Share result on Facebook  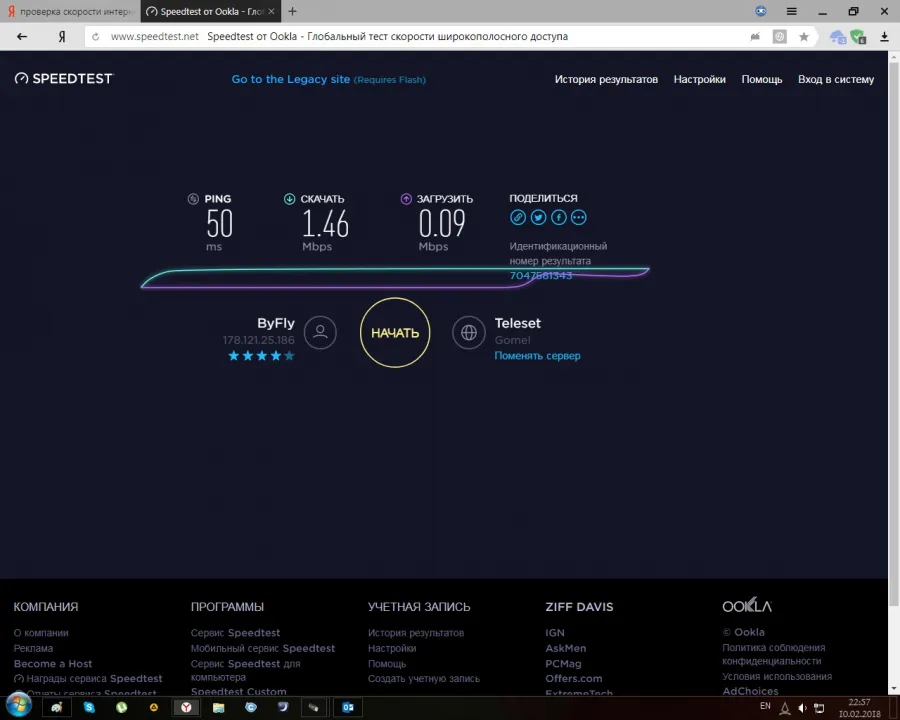click(558, 218)
